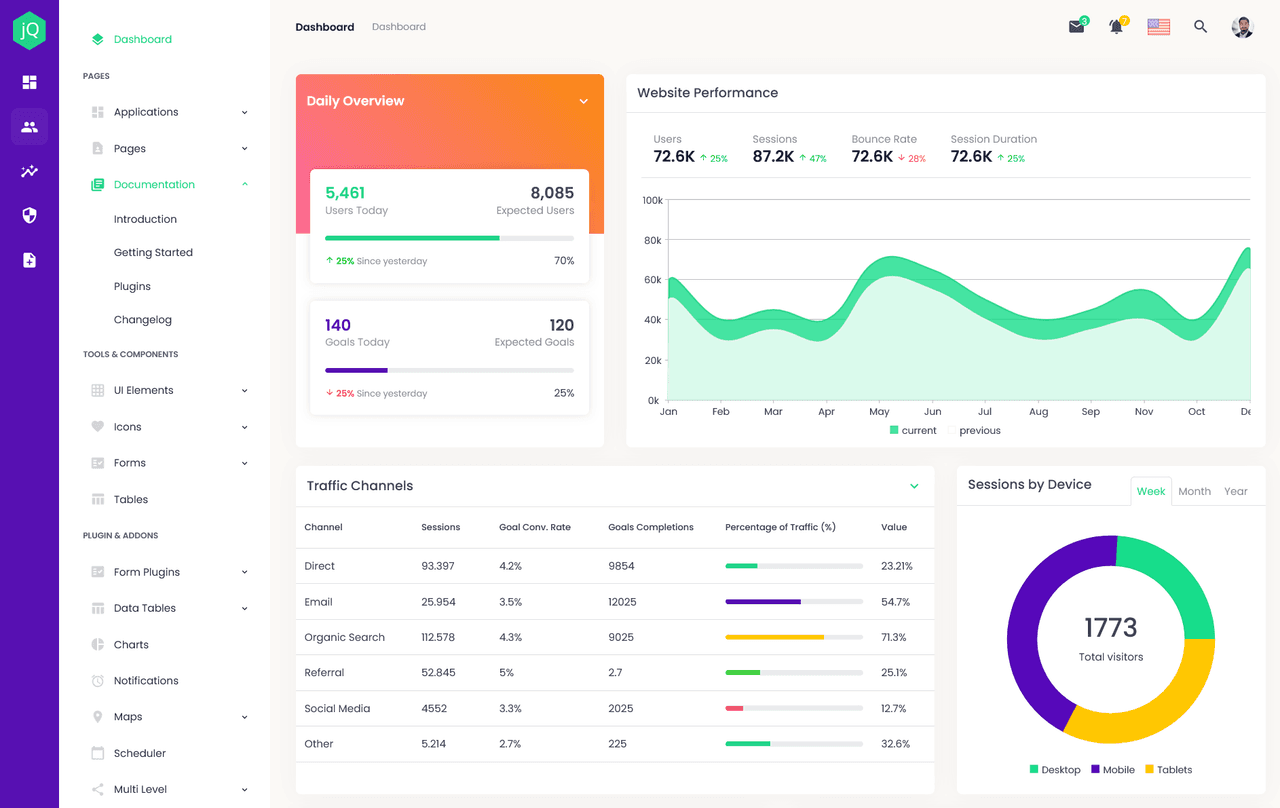Viewport: 1280px width, 808px height.
Task: Switch to the Year tab
Action: [1236, 491]
